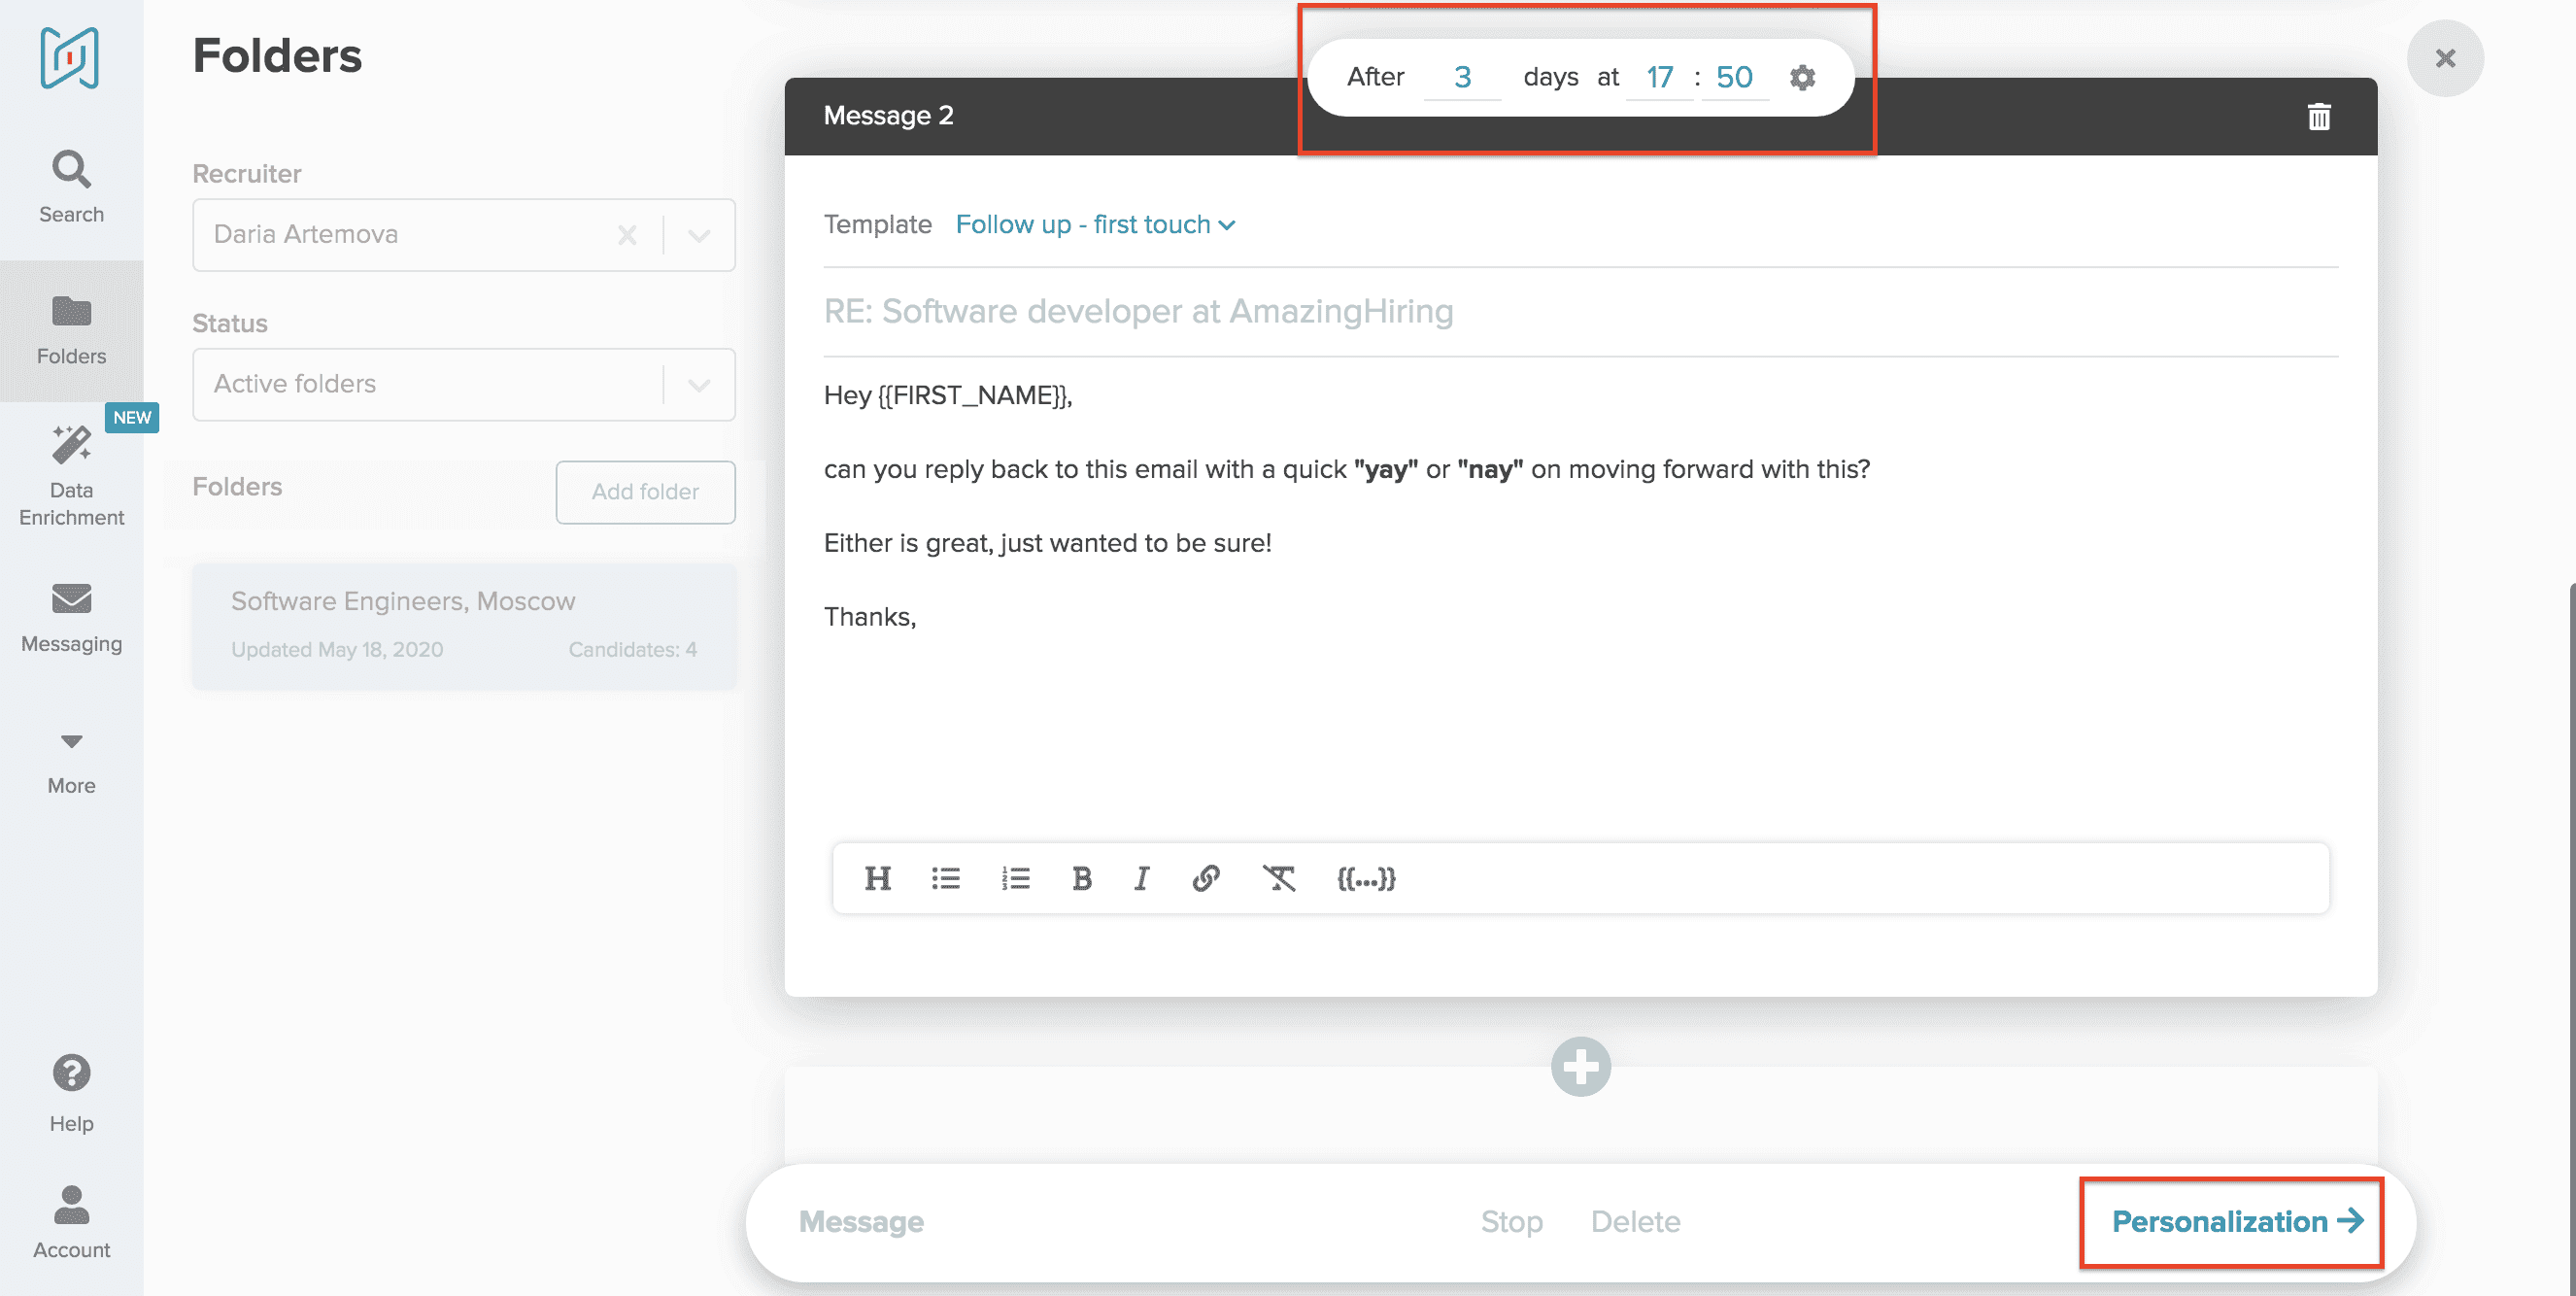The height and width of the screenshot is (1296, 2576).
Task: Go to Data Enrichment in sidebar
Action: pyautogui.click(x=71, y=475)
